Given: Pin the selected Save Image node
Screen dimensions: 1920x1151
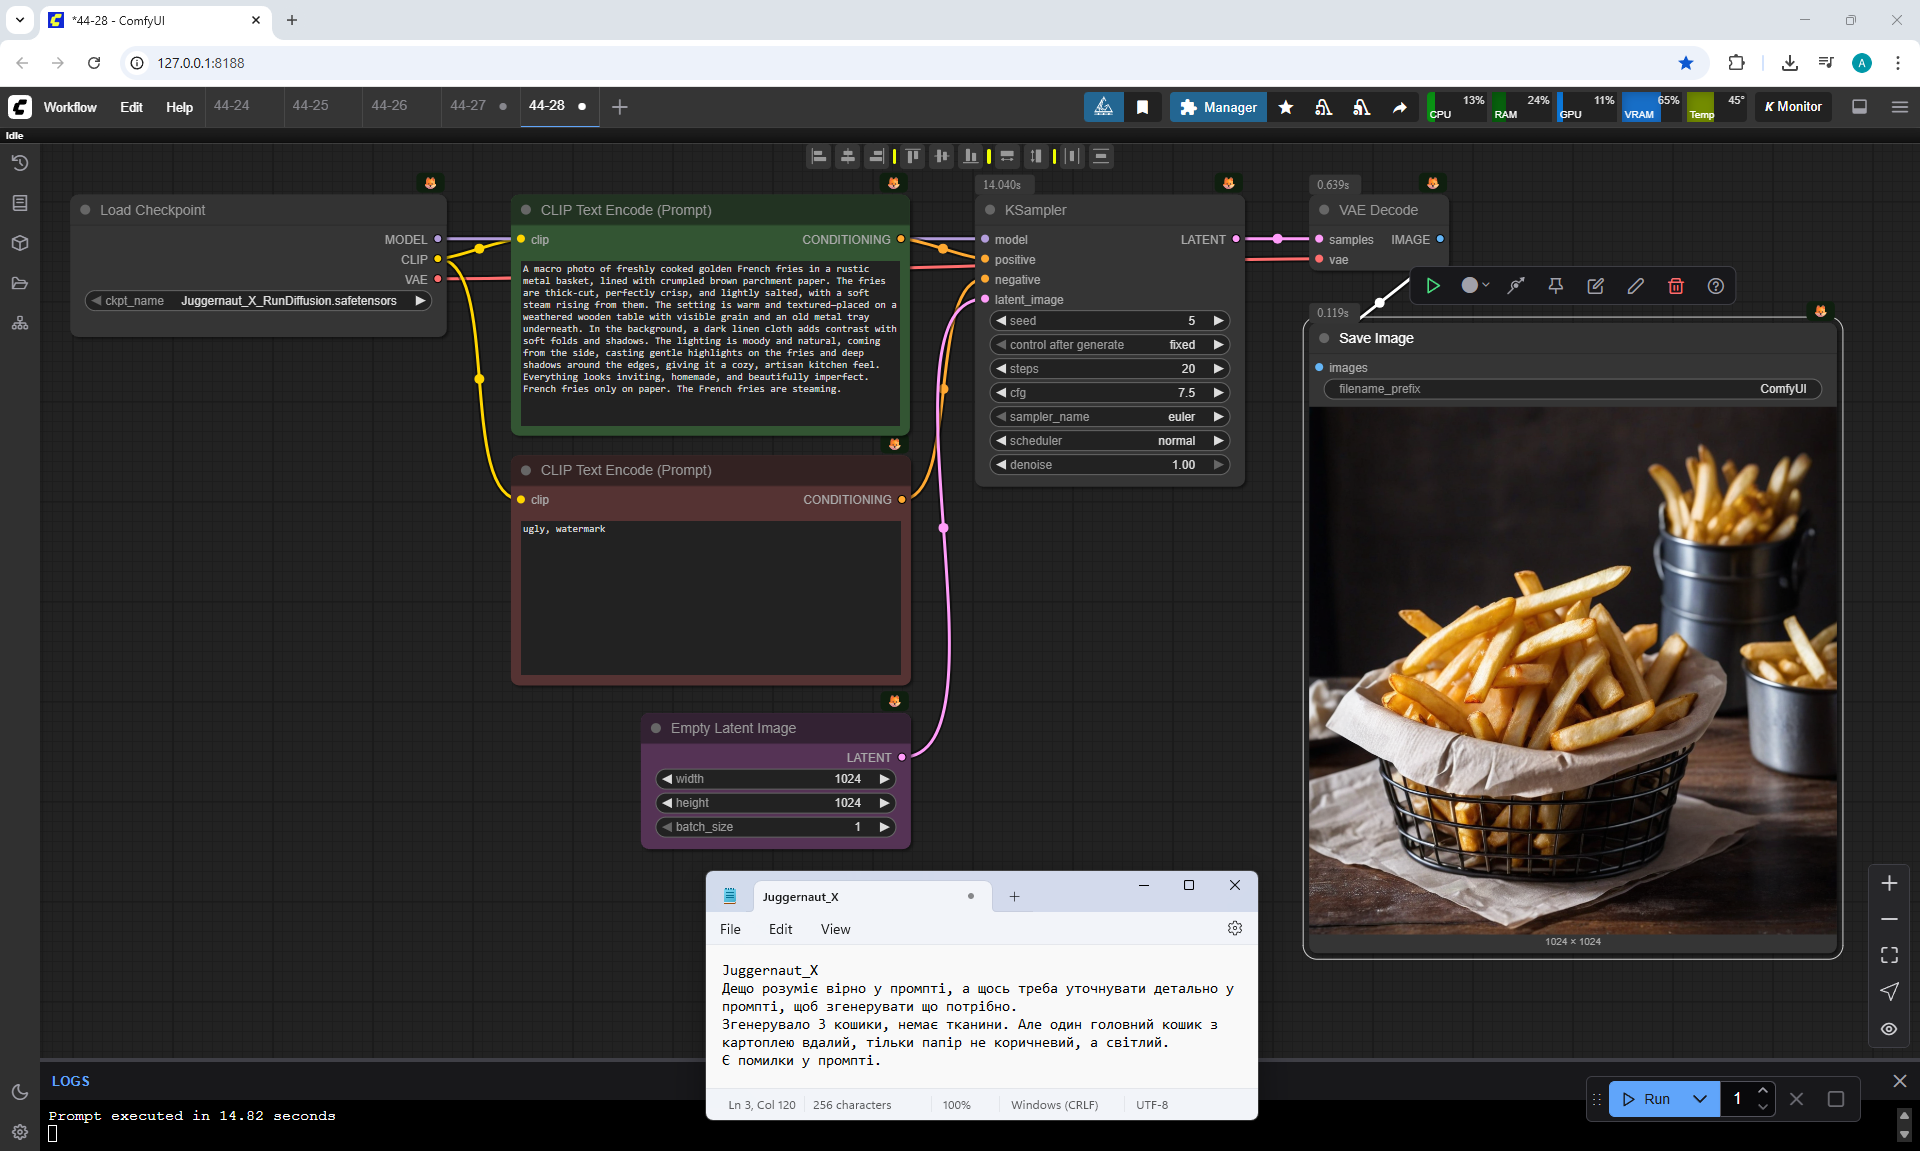Looking at the screenshot, I should 1556,286.
